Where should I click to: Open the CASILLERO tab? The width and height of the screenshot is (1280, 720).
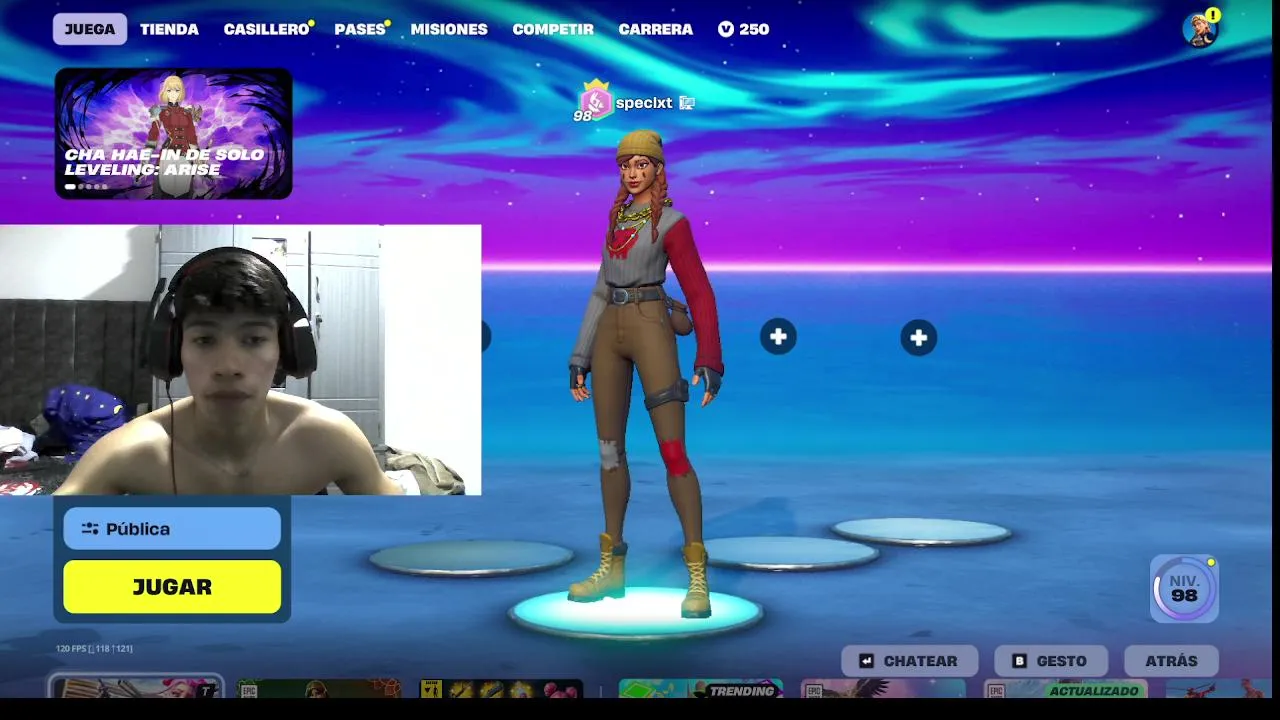coord(266,29)
